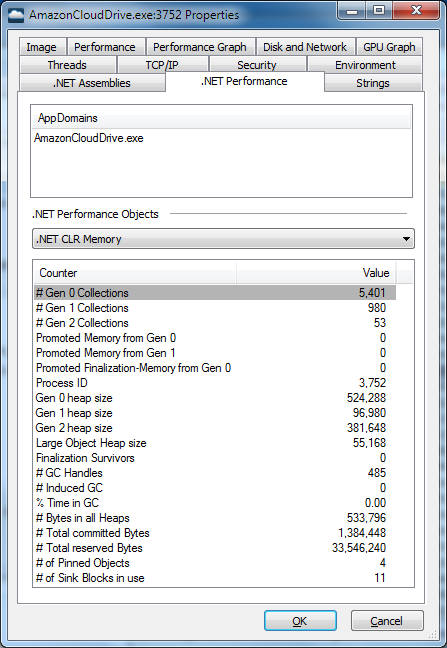Image resolution: width=447 pixels, height=648 pixels.
Task: Select # Bytes in all Heaps row
Action: [x=215, y=518]
